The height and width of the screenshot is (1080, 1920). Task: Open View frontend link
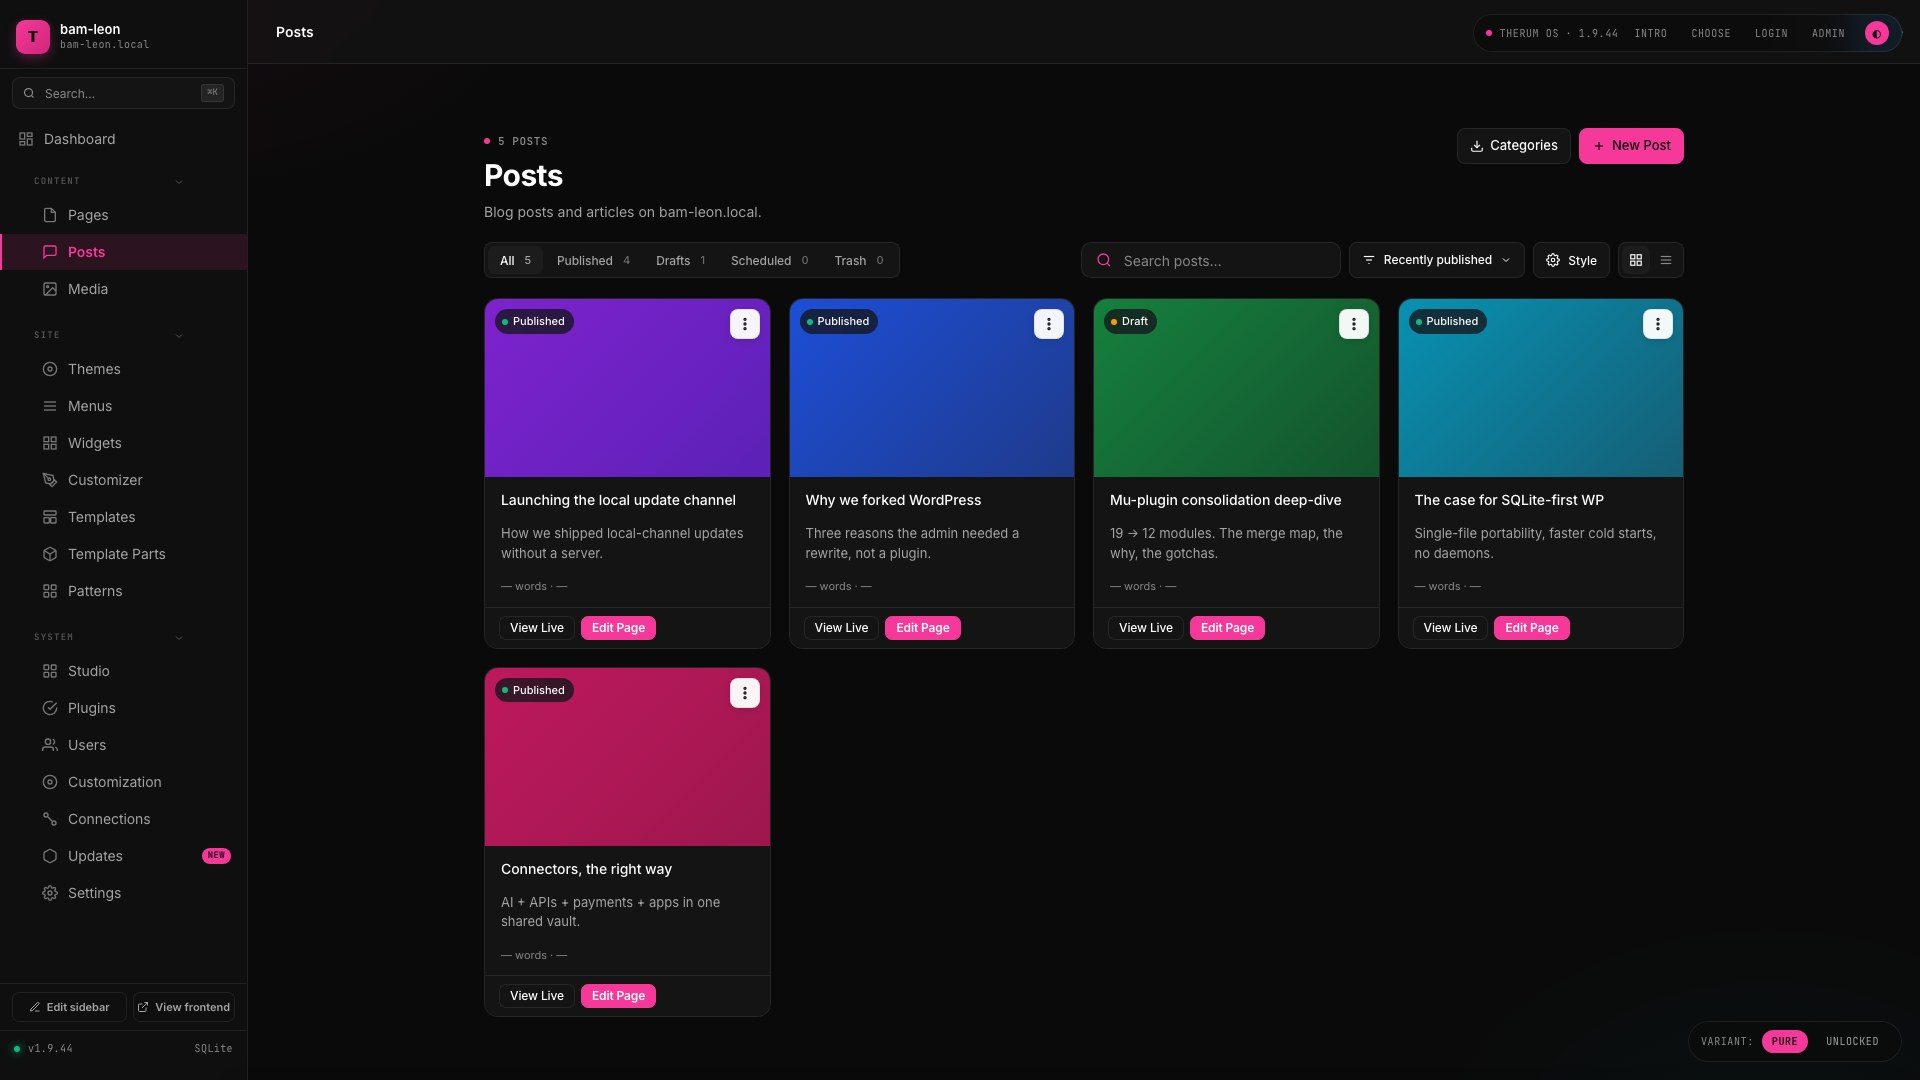184,1007
